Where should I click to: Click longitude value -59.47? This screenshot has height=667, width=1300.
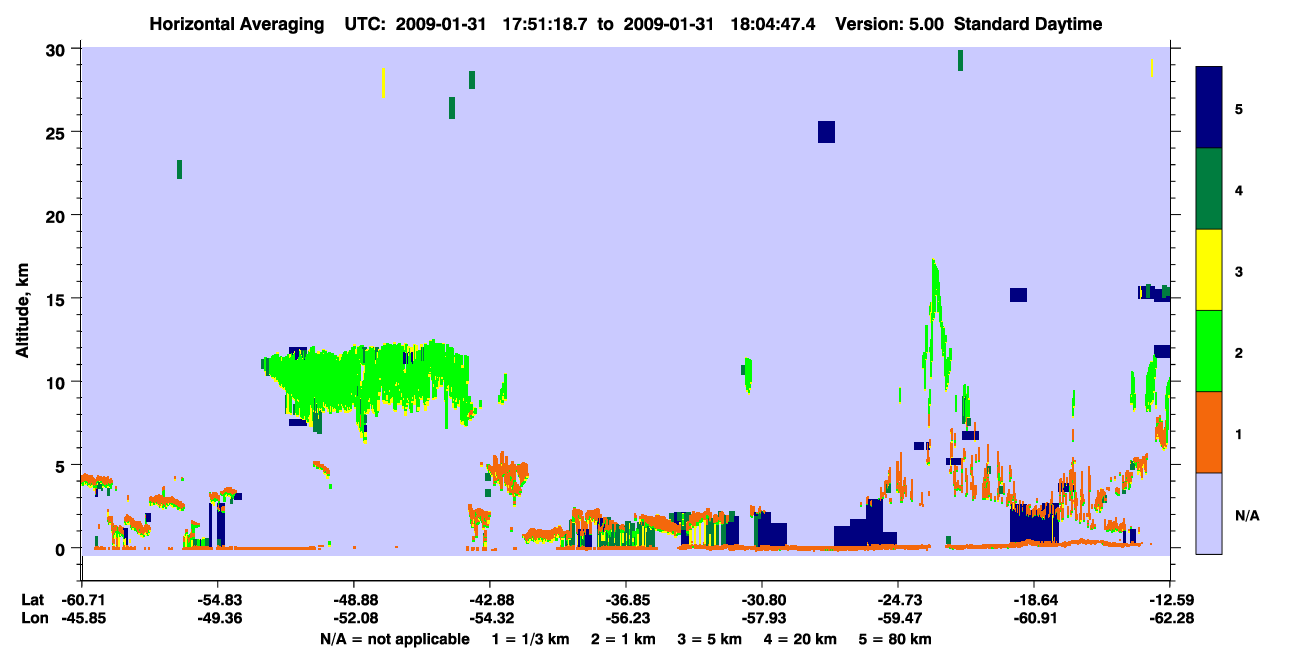coord(898,618)
